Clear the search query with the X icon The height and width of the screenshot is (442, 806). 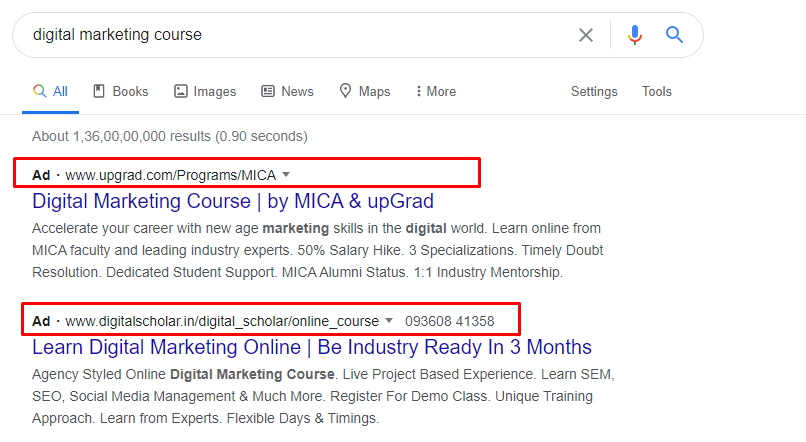coord(586,35)
